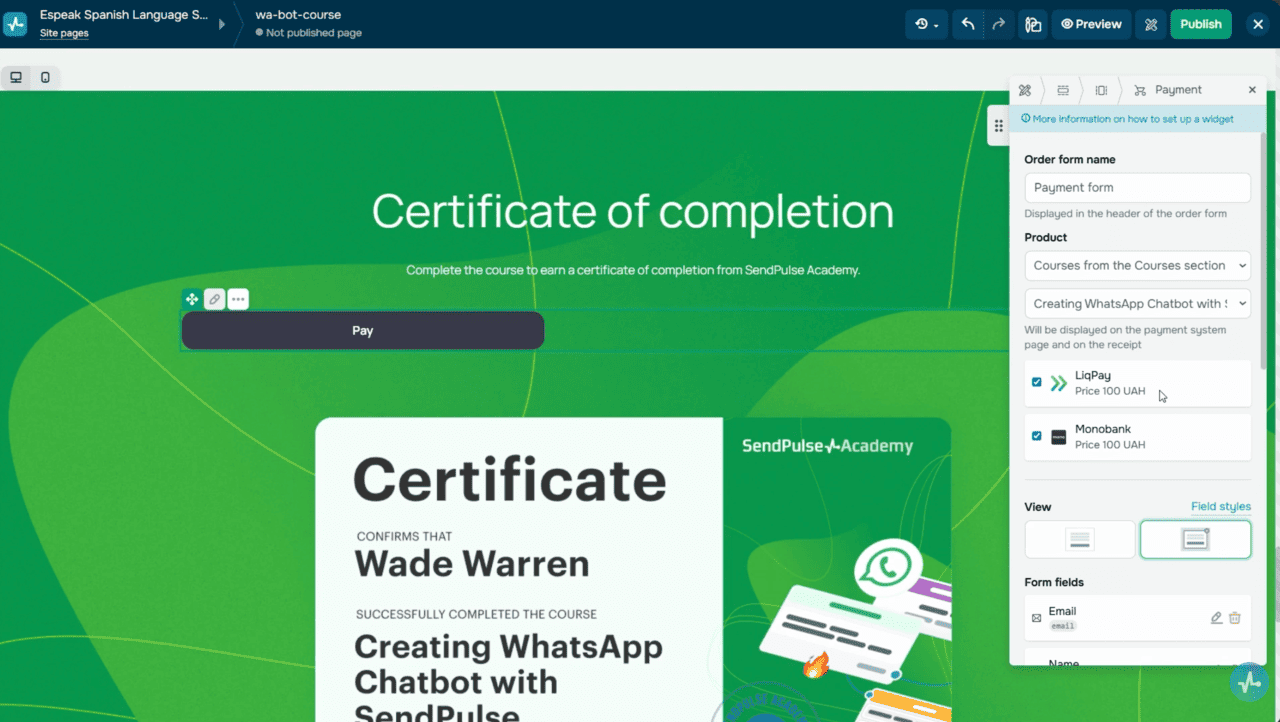Click the panel drag handle dots
Image resolution: width=1280 pixels, height=722 pixels.
pyautogui.click(x=998, y=126)
